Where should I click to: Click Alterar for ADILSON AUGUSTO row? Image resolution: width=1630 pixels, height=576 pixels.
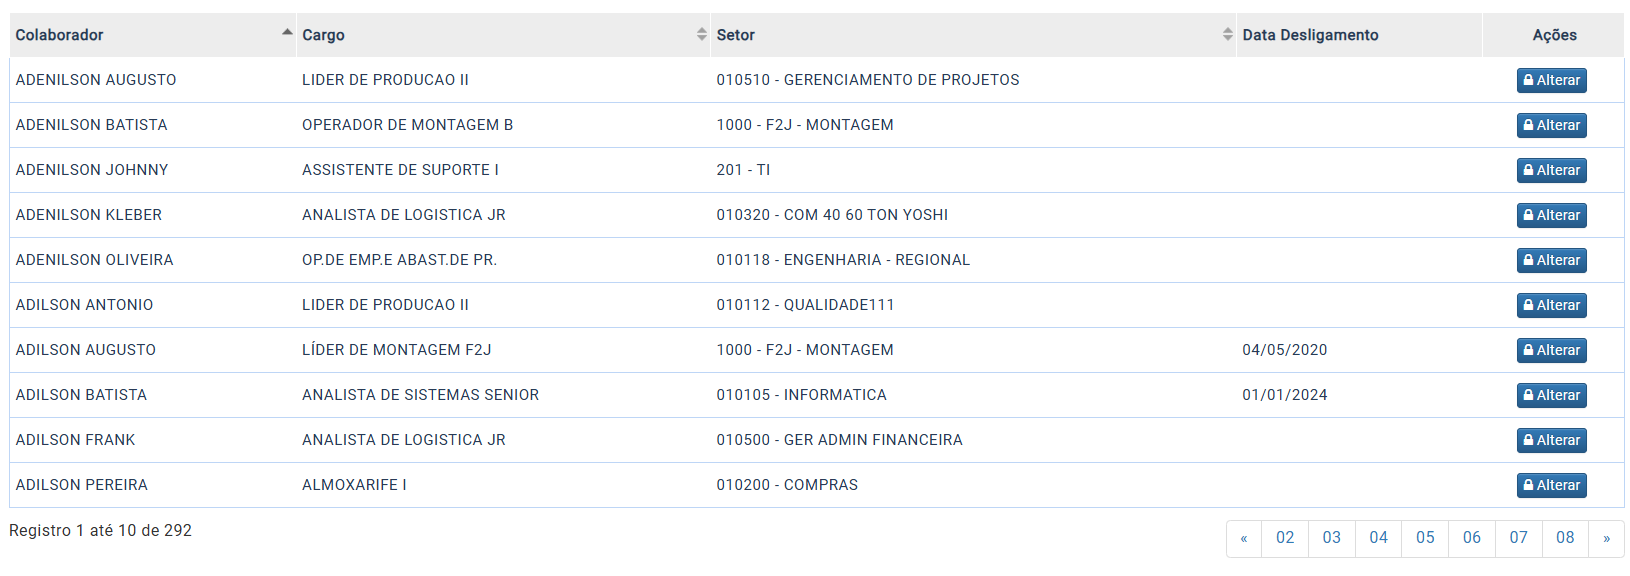click(x=1551, y=350)
